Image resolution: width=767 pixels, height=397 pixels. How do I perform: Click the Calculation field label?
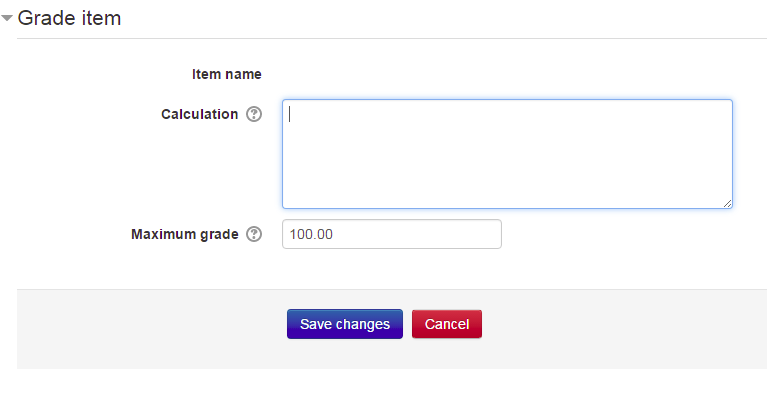200,114
